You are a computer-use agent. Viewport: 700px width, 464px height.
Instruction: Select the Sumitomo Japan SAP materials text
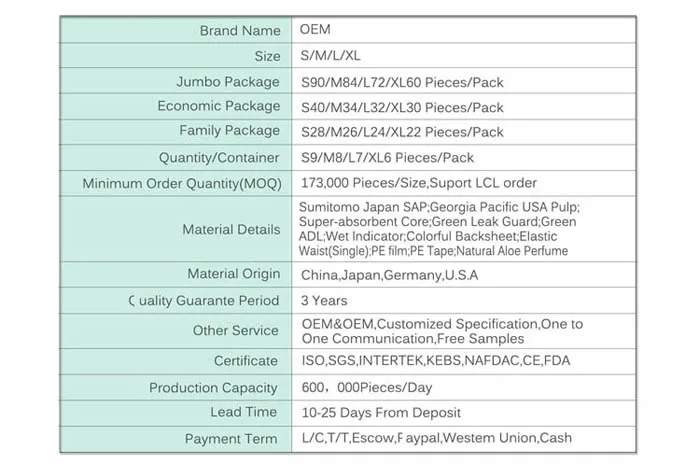pos(438,229)
